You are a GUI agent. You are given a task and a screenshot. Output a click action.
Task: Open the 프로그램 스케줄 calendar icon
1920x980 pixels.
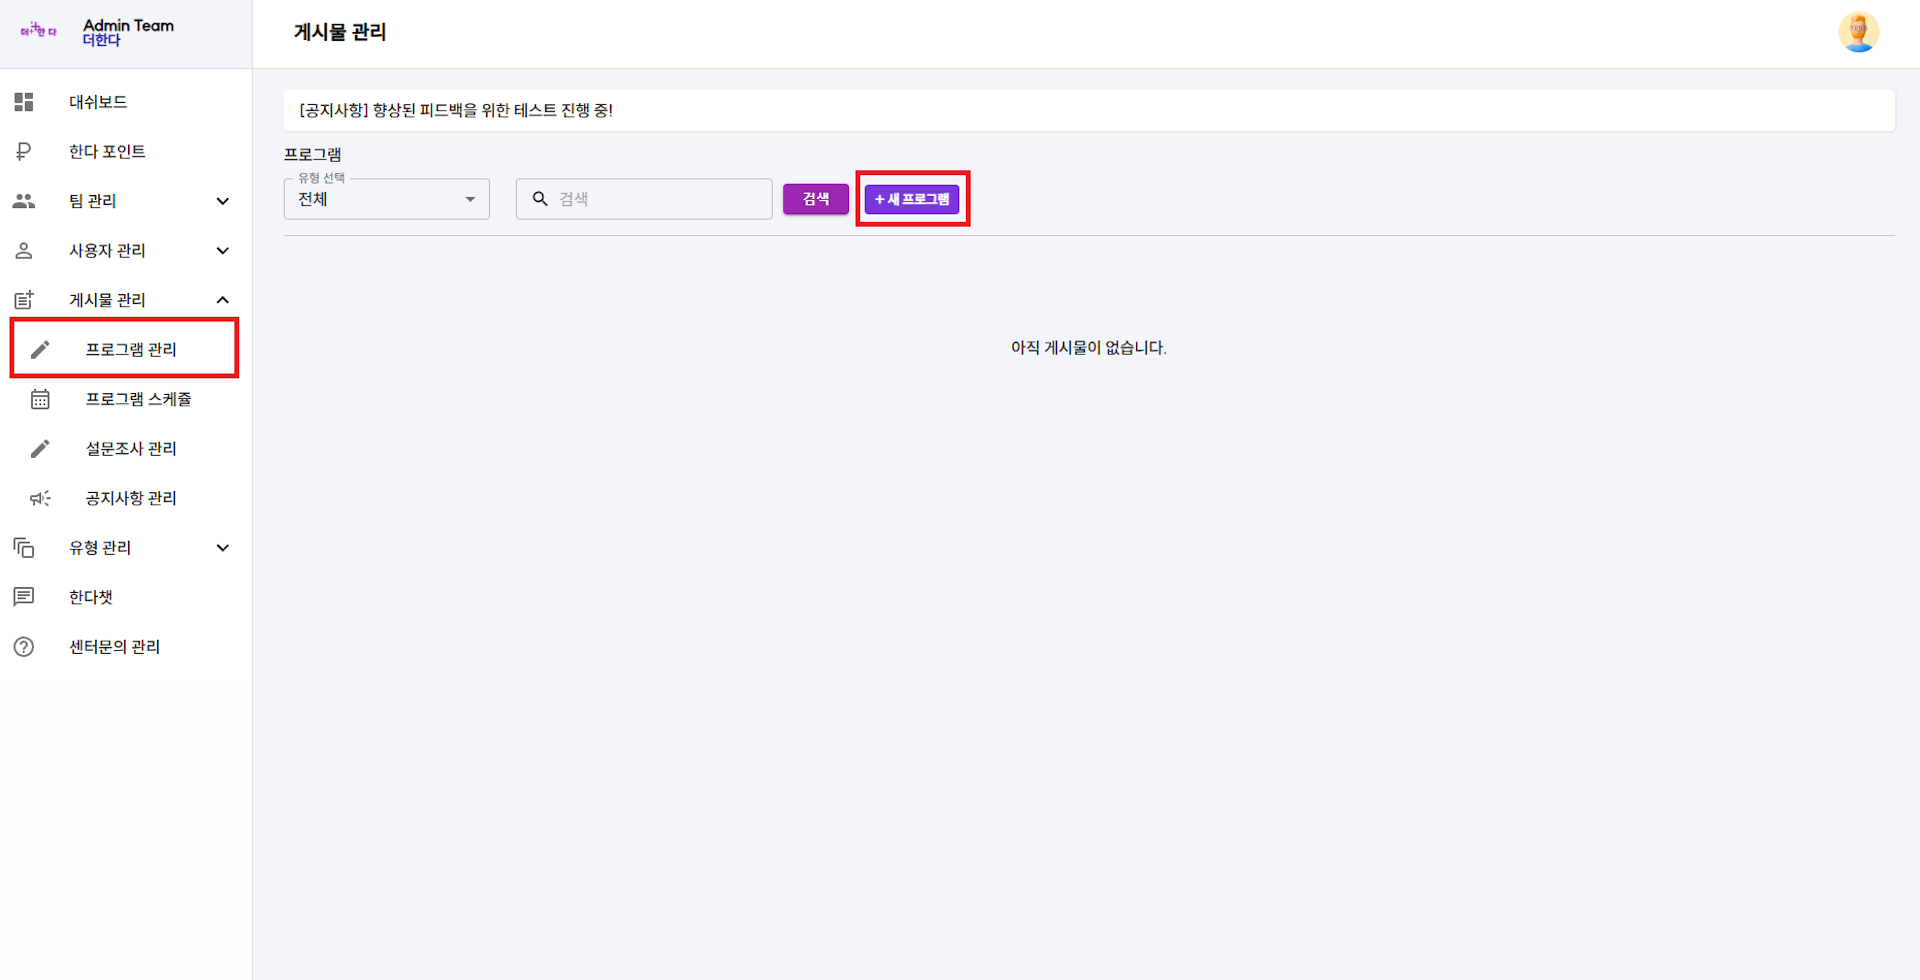click(40, 398)
